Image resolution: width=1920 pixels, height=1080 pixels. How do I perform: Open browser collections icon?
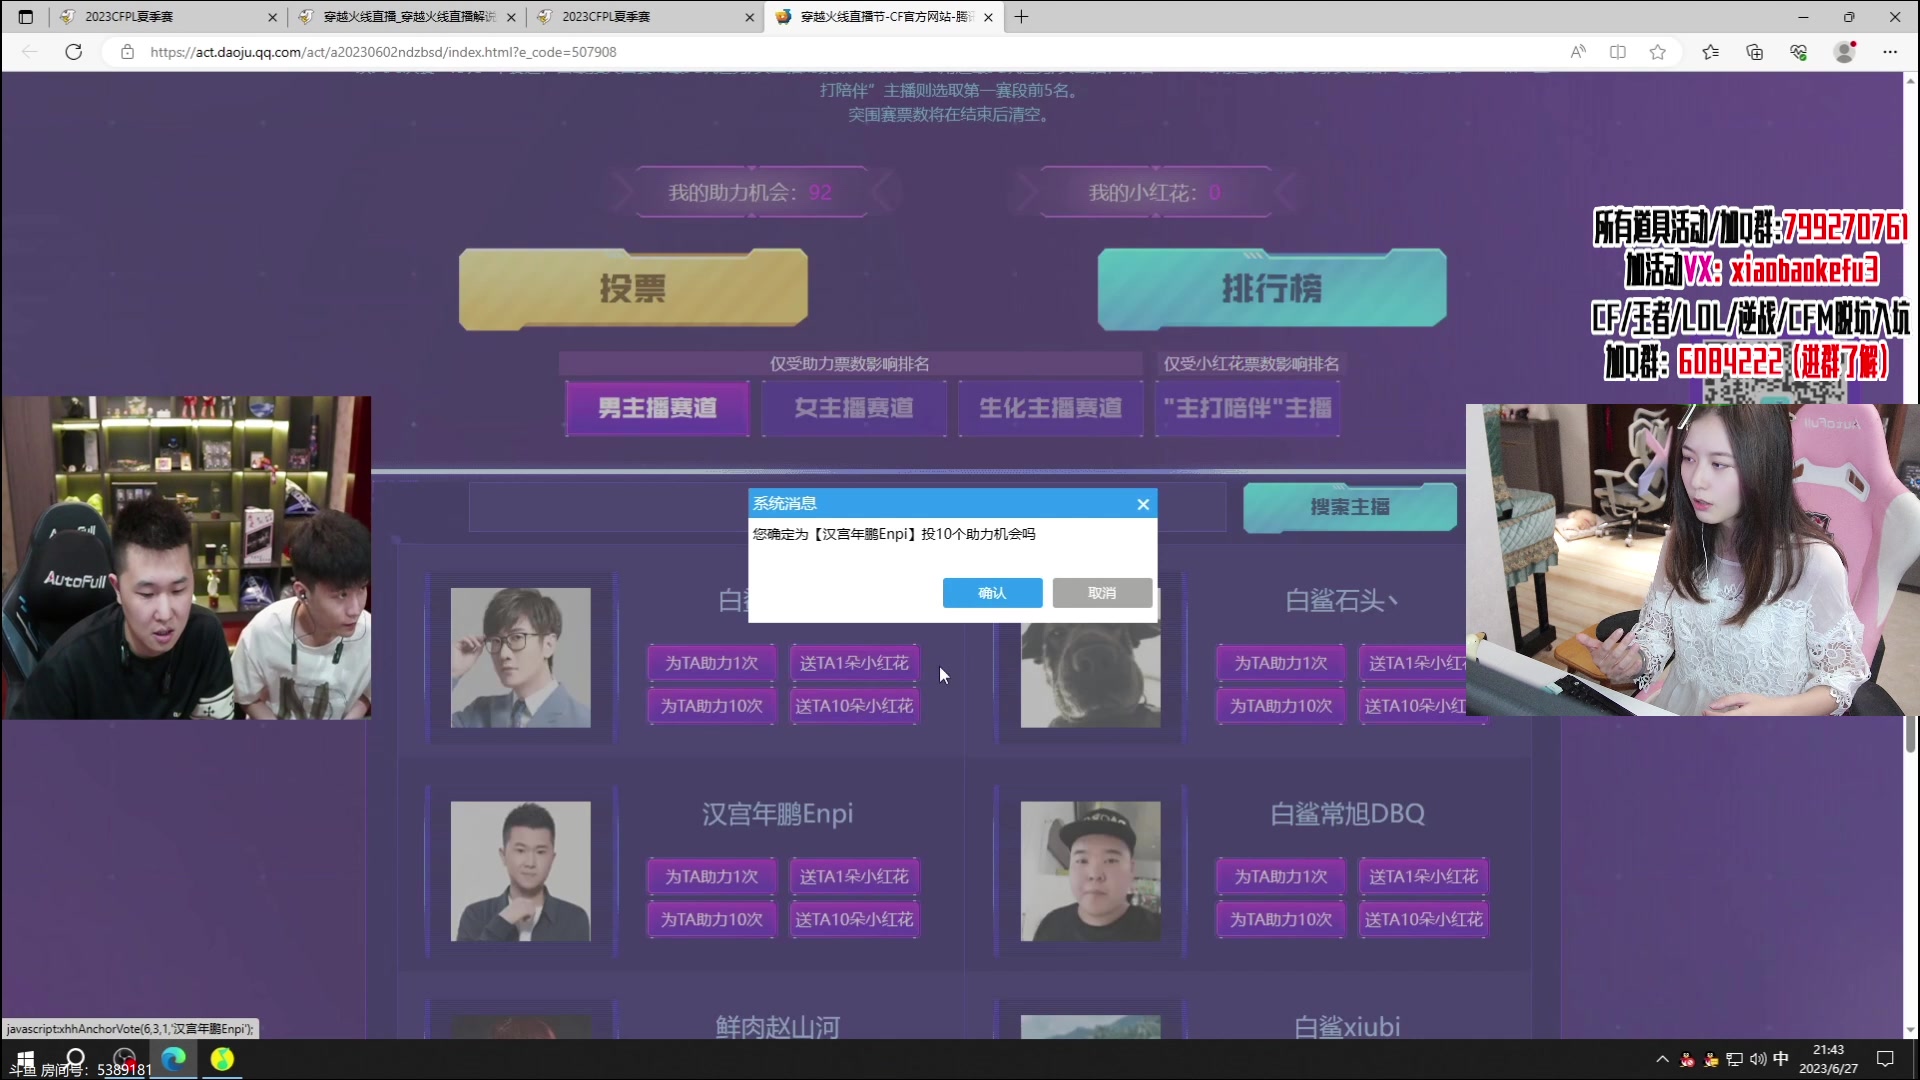(1754, 52)
